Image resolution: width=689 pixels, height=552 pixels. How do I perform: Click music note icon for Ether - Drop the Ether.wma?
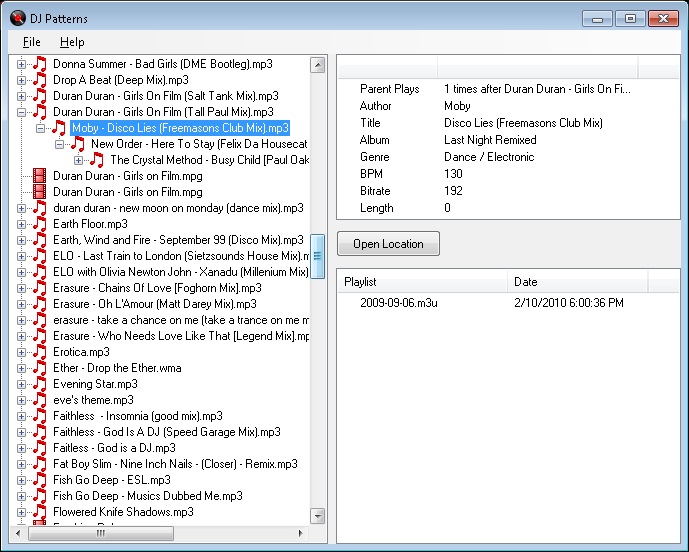pos(40,368)
